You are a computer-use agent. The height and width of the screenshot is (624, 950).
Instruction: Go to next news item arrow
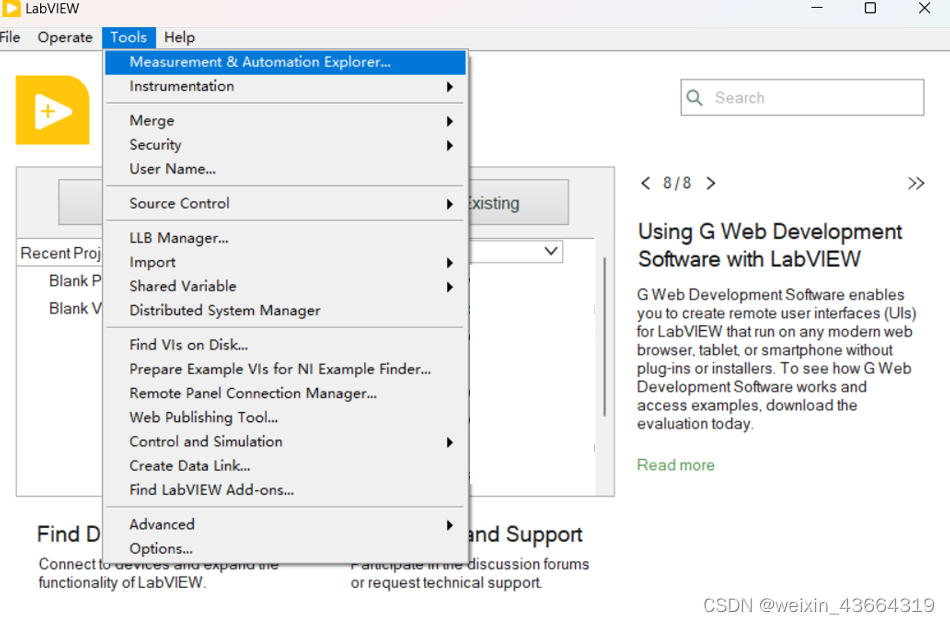(711, 183)
